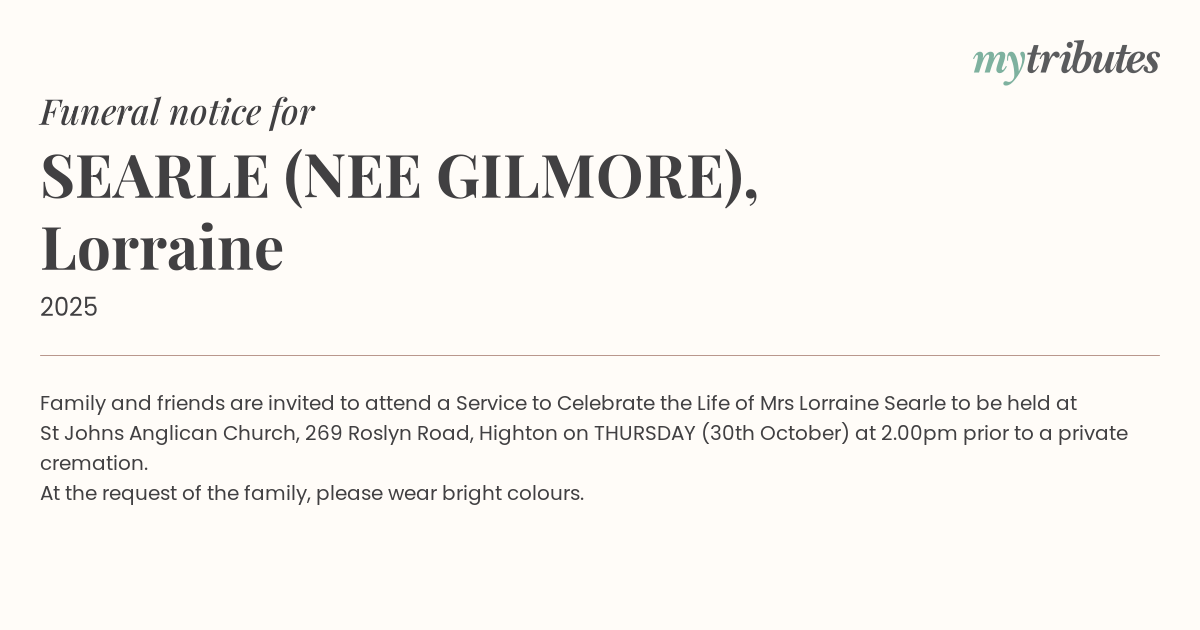
Task: Click the date "(30th October)"
Action: (x=775, y=433)
